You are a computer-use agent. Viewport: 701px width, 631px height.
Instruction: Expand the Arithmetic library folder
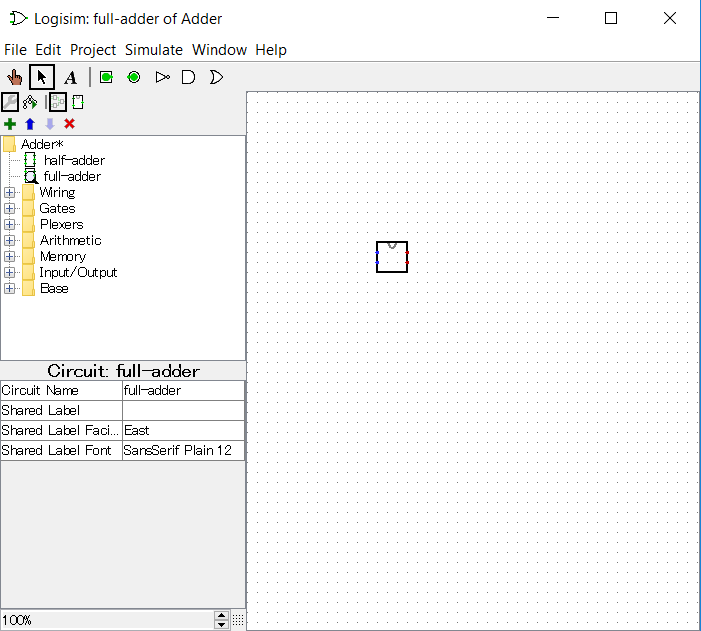pos(10,241)
